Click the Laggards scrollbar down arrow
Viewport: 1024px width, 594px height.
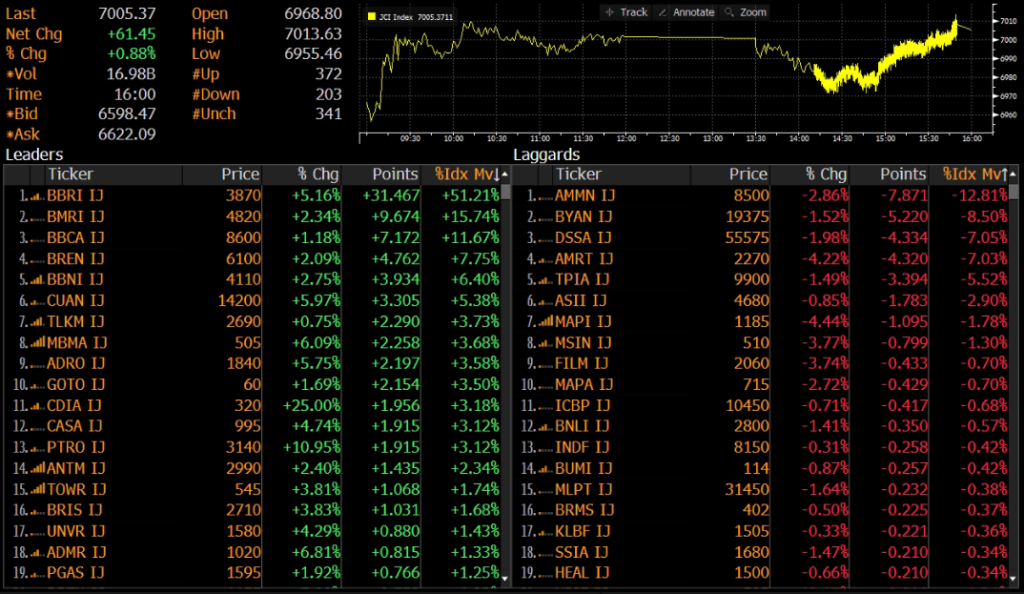click(x=1013, y=578)
